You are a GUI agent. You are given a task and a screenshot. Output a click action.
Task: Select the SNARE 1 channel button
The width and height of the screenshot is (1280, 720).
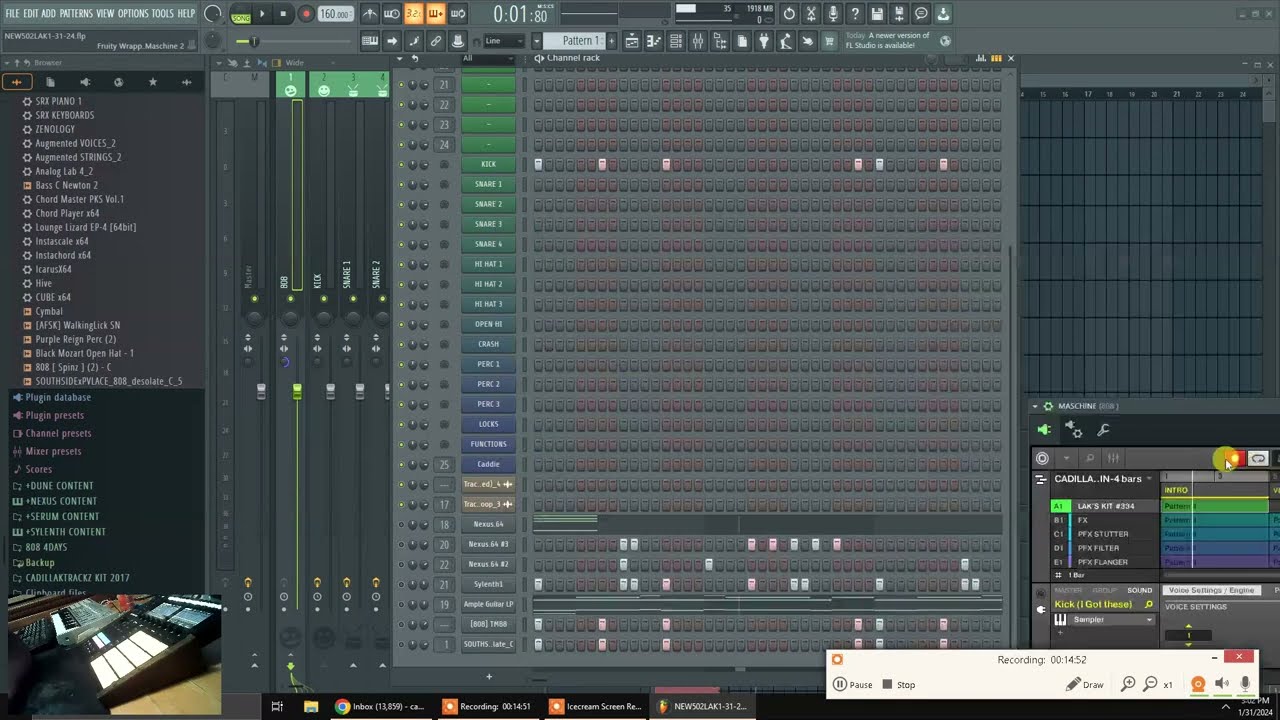coord(488,184)
